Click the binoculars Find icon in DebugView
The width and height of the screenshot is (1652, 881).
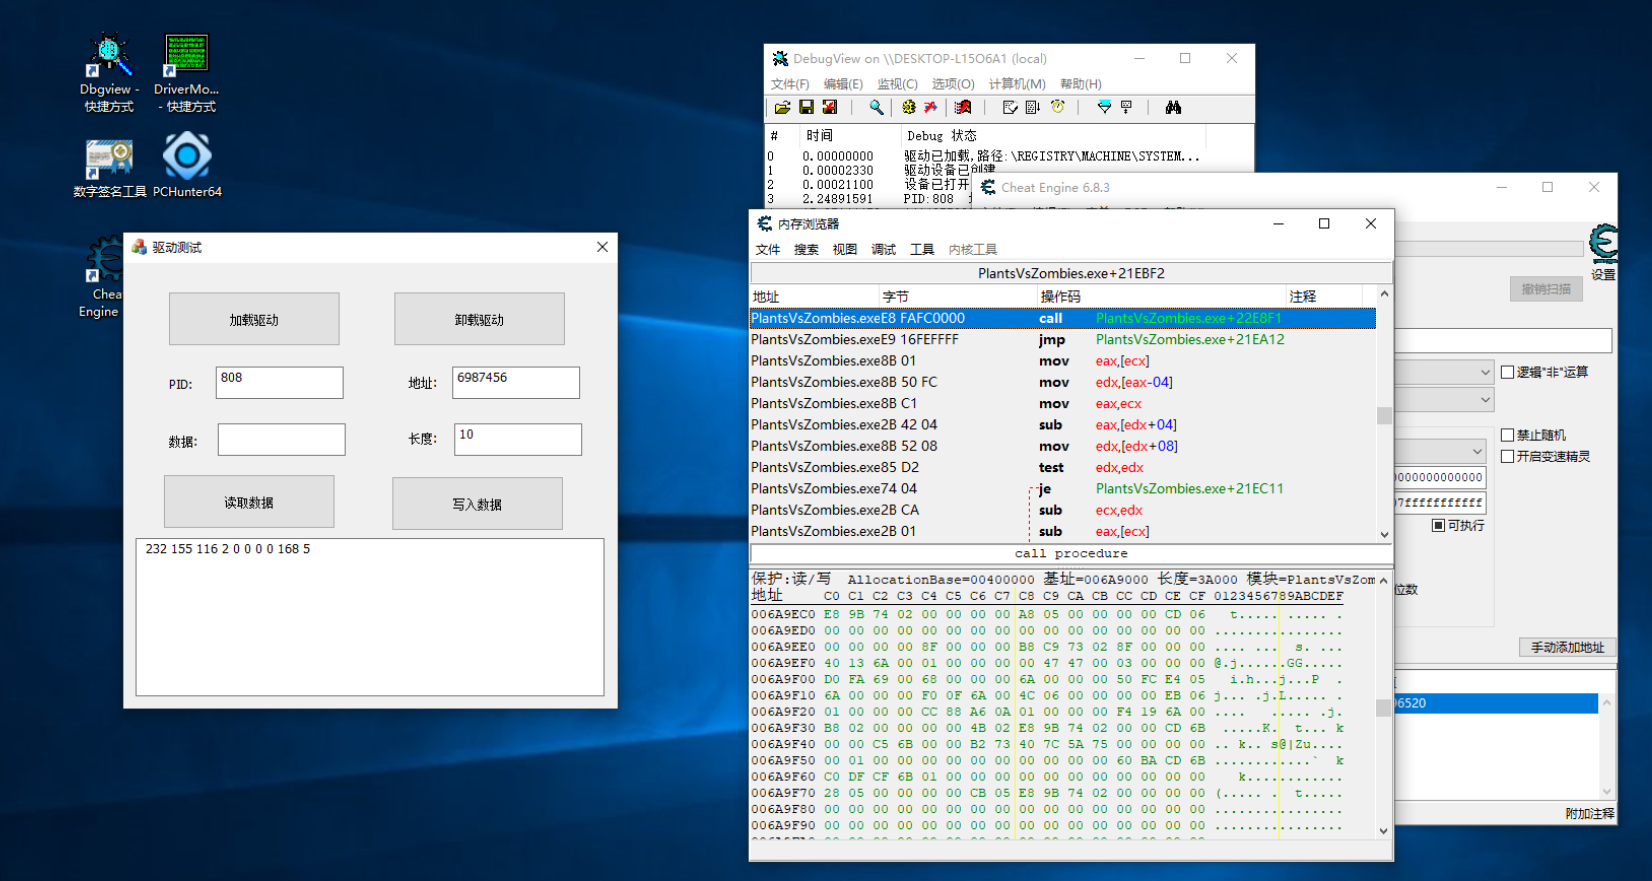click(x=1173, y=107)
